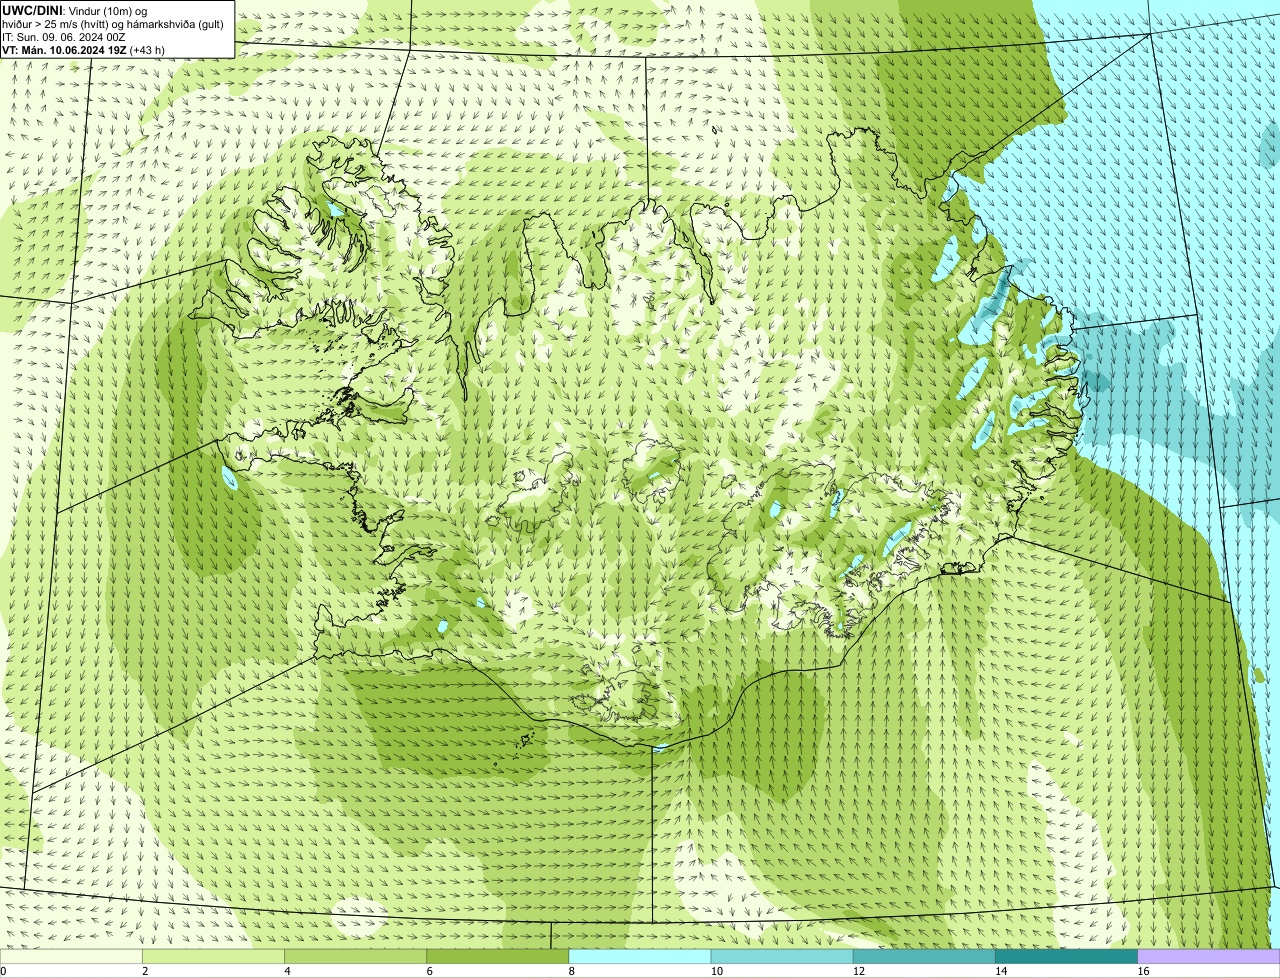Click the "0" label on the wind scale

pyautogui.click(x=3, y=971)
